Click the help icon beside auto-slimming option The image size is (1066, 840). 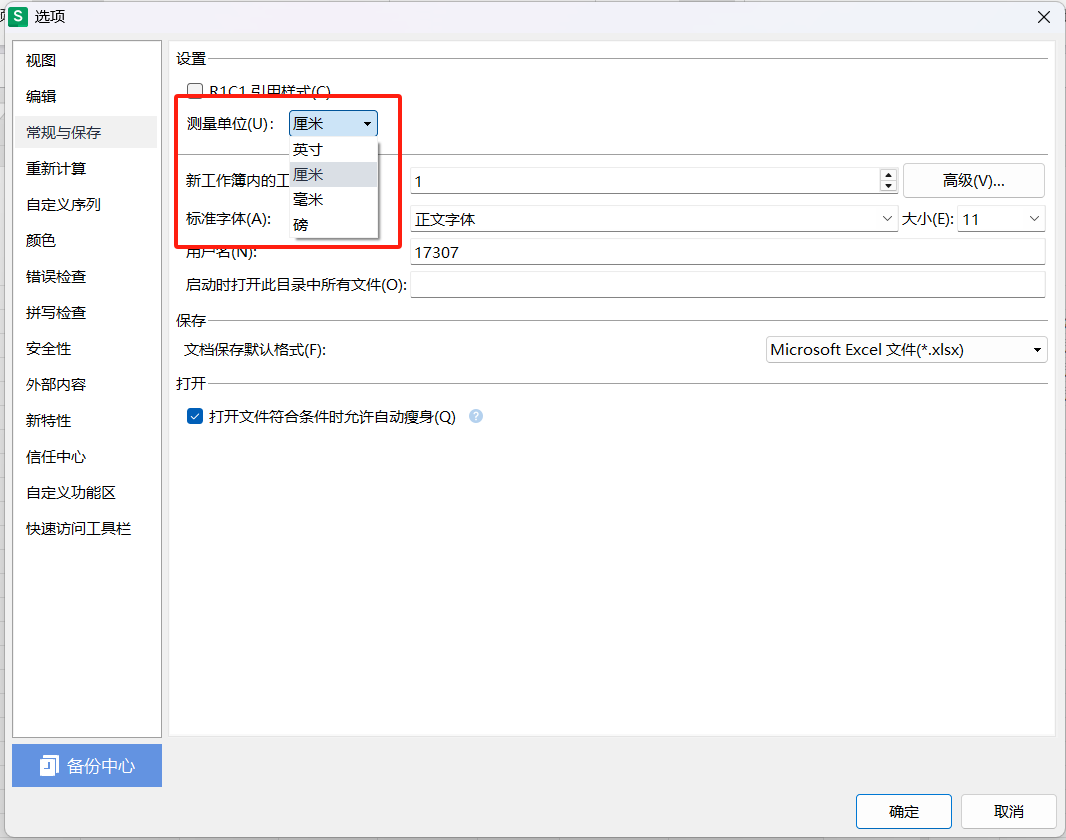pos(476,417)
